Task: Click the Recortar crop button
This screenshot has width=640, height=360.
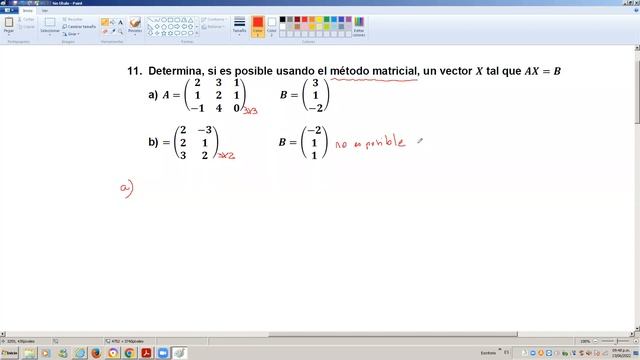Action: tap(73, 20)
